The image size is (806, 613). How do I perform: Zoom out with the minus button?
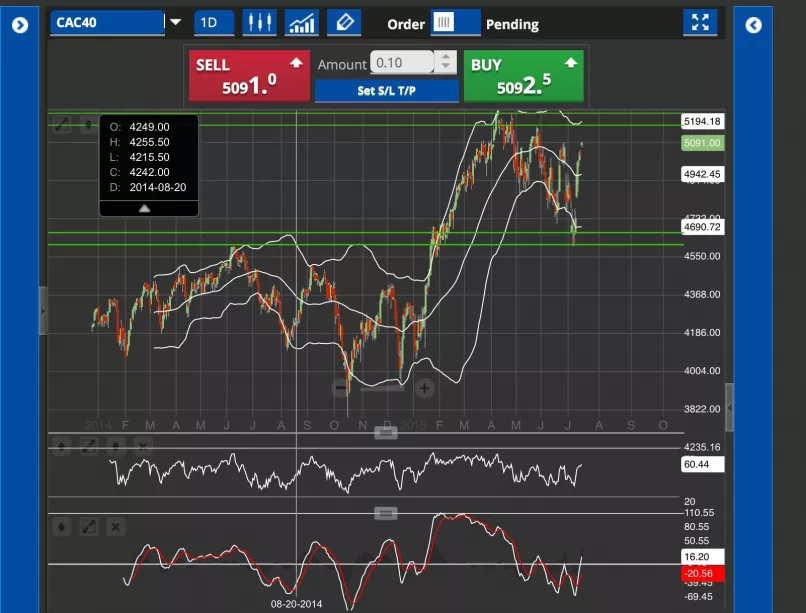coord(341,387)
